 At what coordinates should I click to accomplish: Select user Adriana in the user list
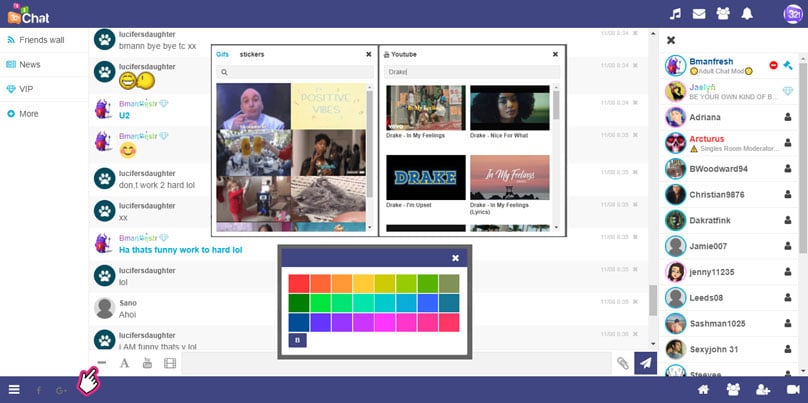tap(707, 116)
